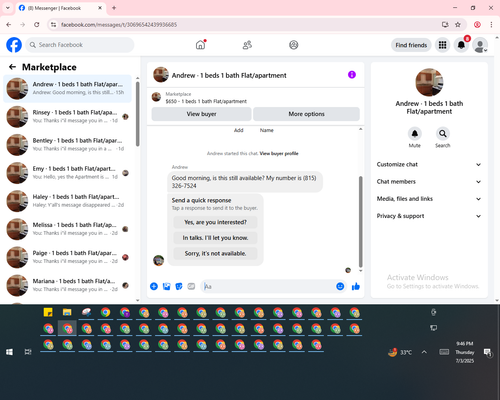Open the Chrome tab search dropdown
500x400 pixels.
point(8,8)
